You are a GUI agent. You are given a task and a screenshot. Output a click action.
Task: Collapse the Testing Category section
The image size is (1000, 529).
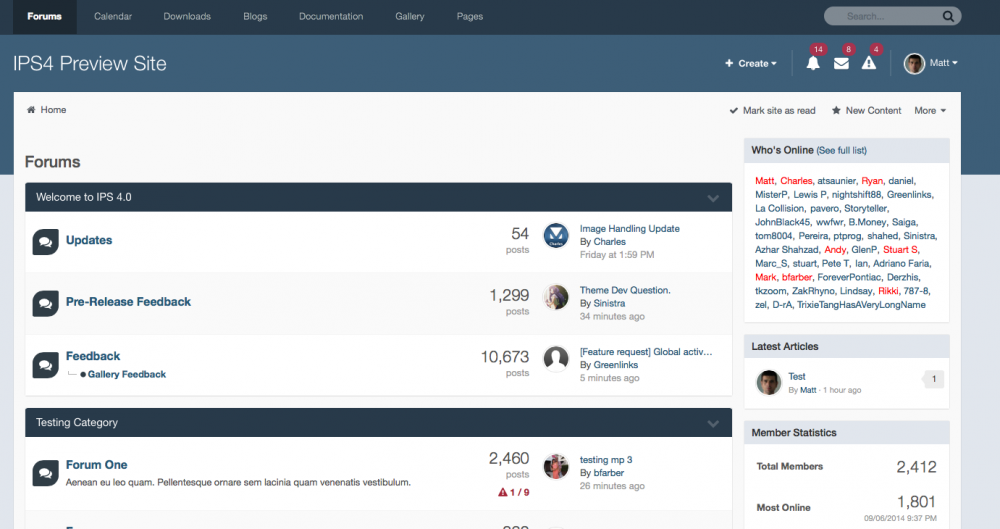tap(713, 424)
